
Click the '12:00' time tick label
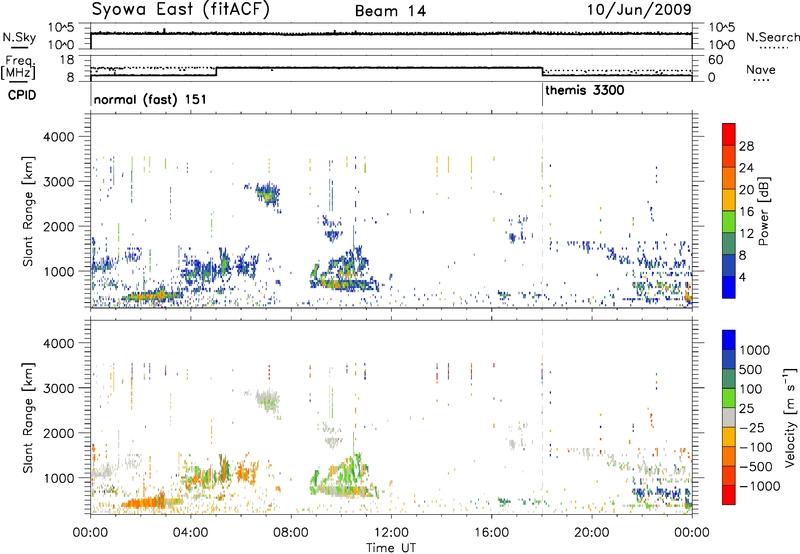391,533
